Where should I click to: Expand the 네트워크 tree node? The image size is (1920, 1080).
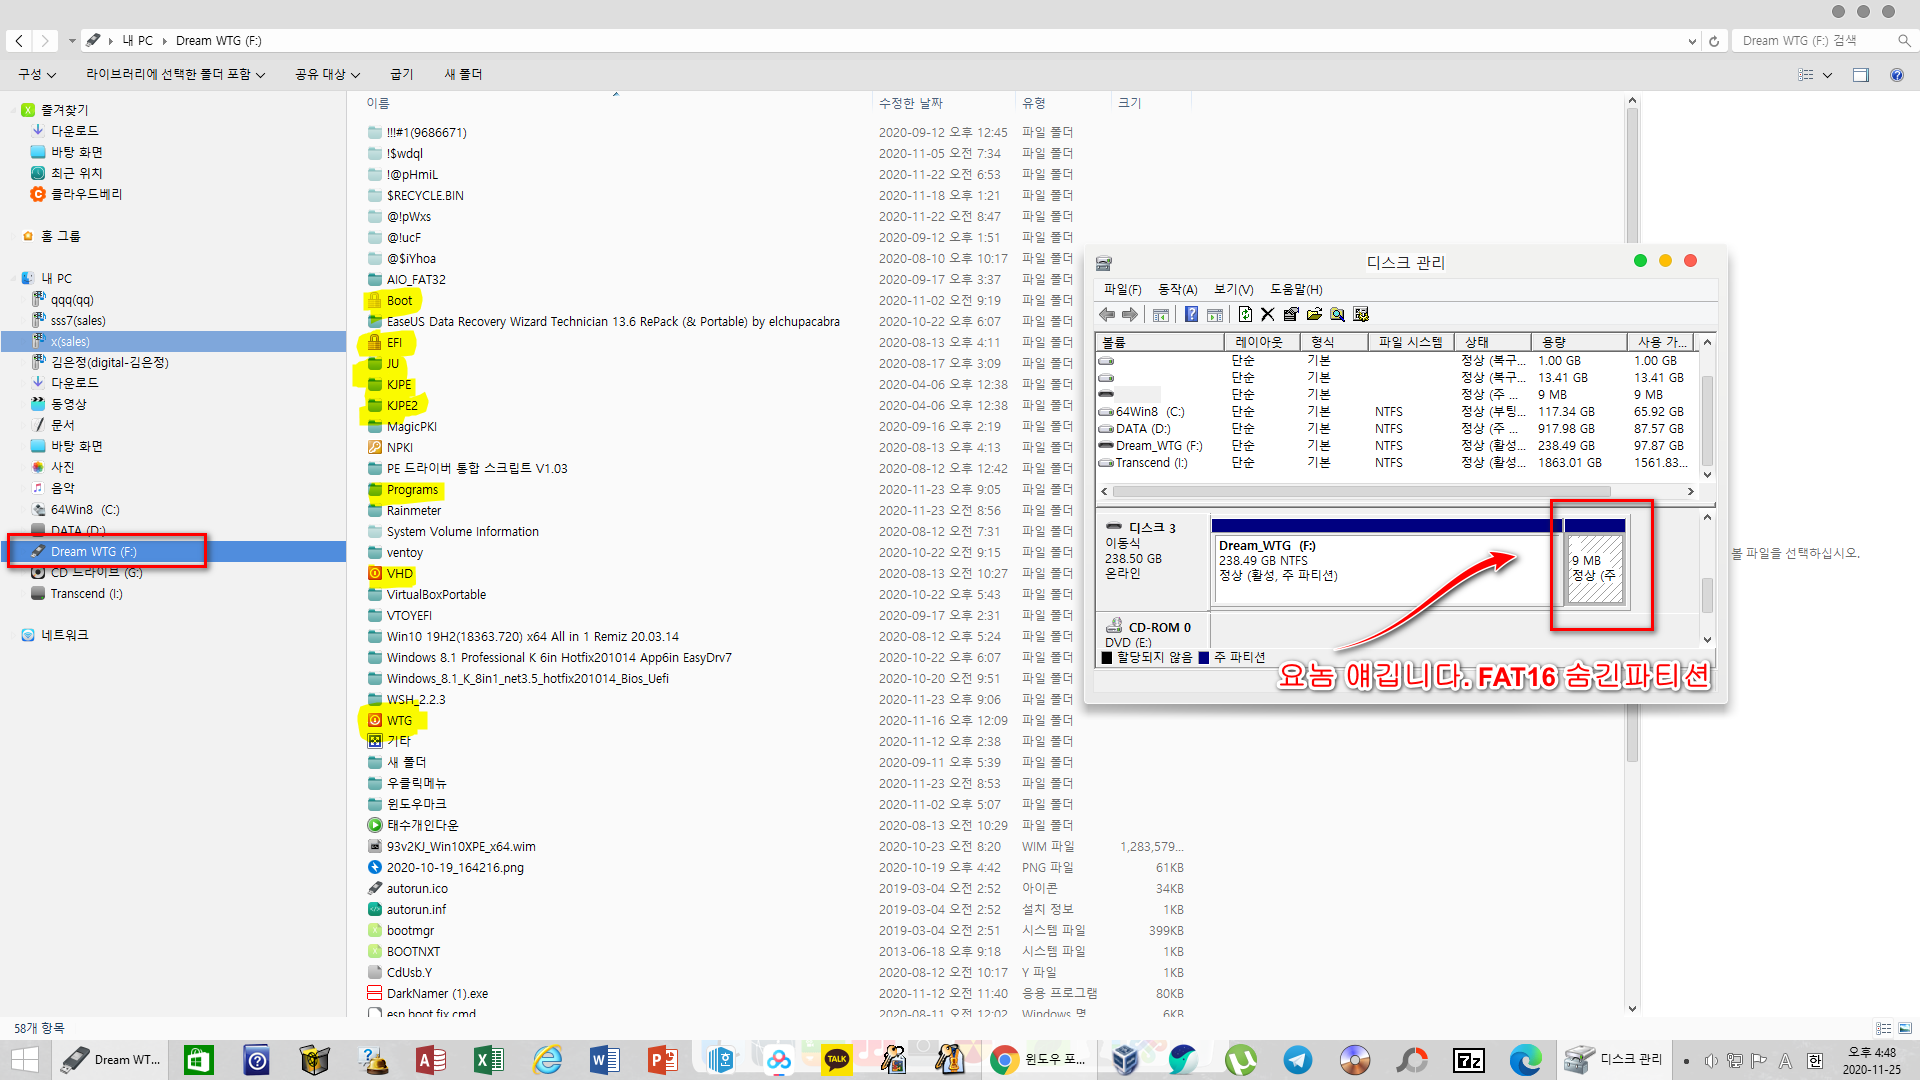click(13, 635)
